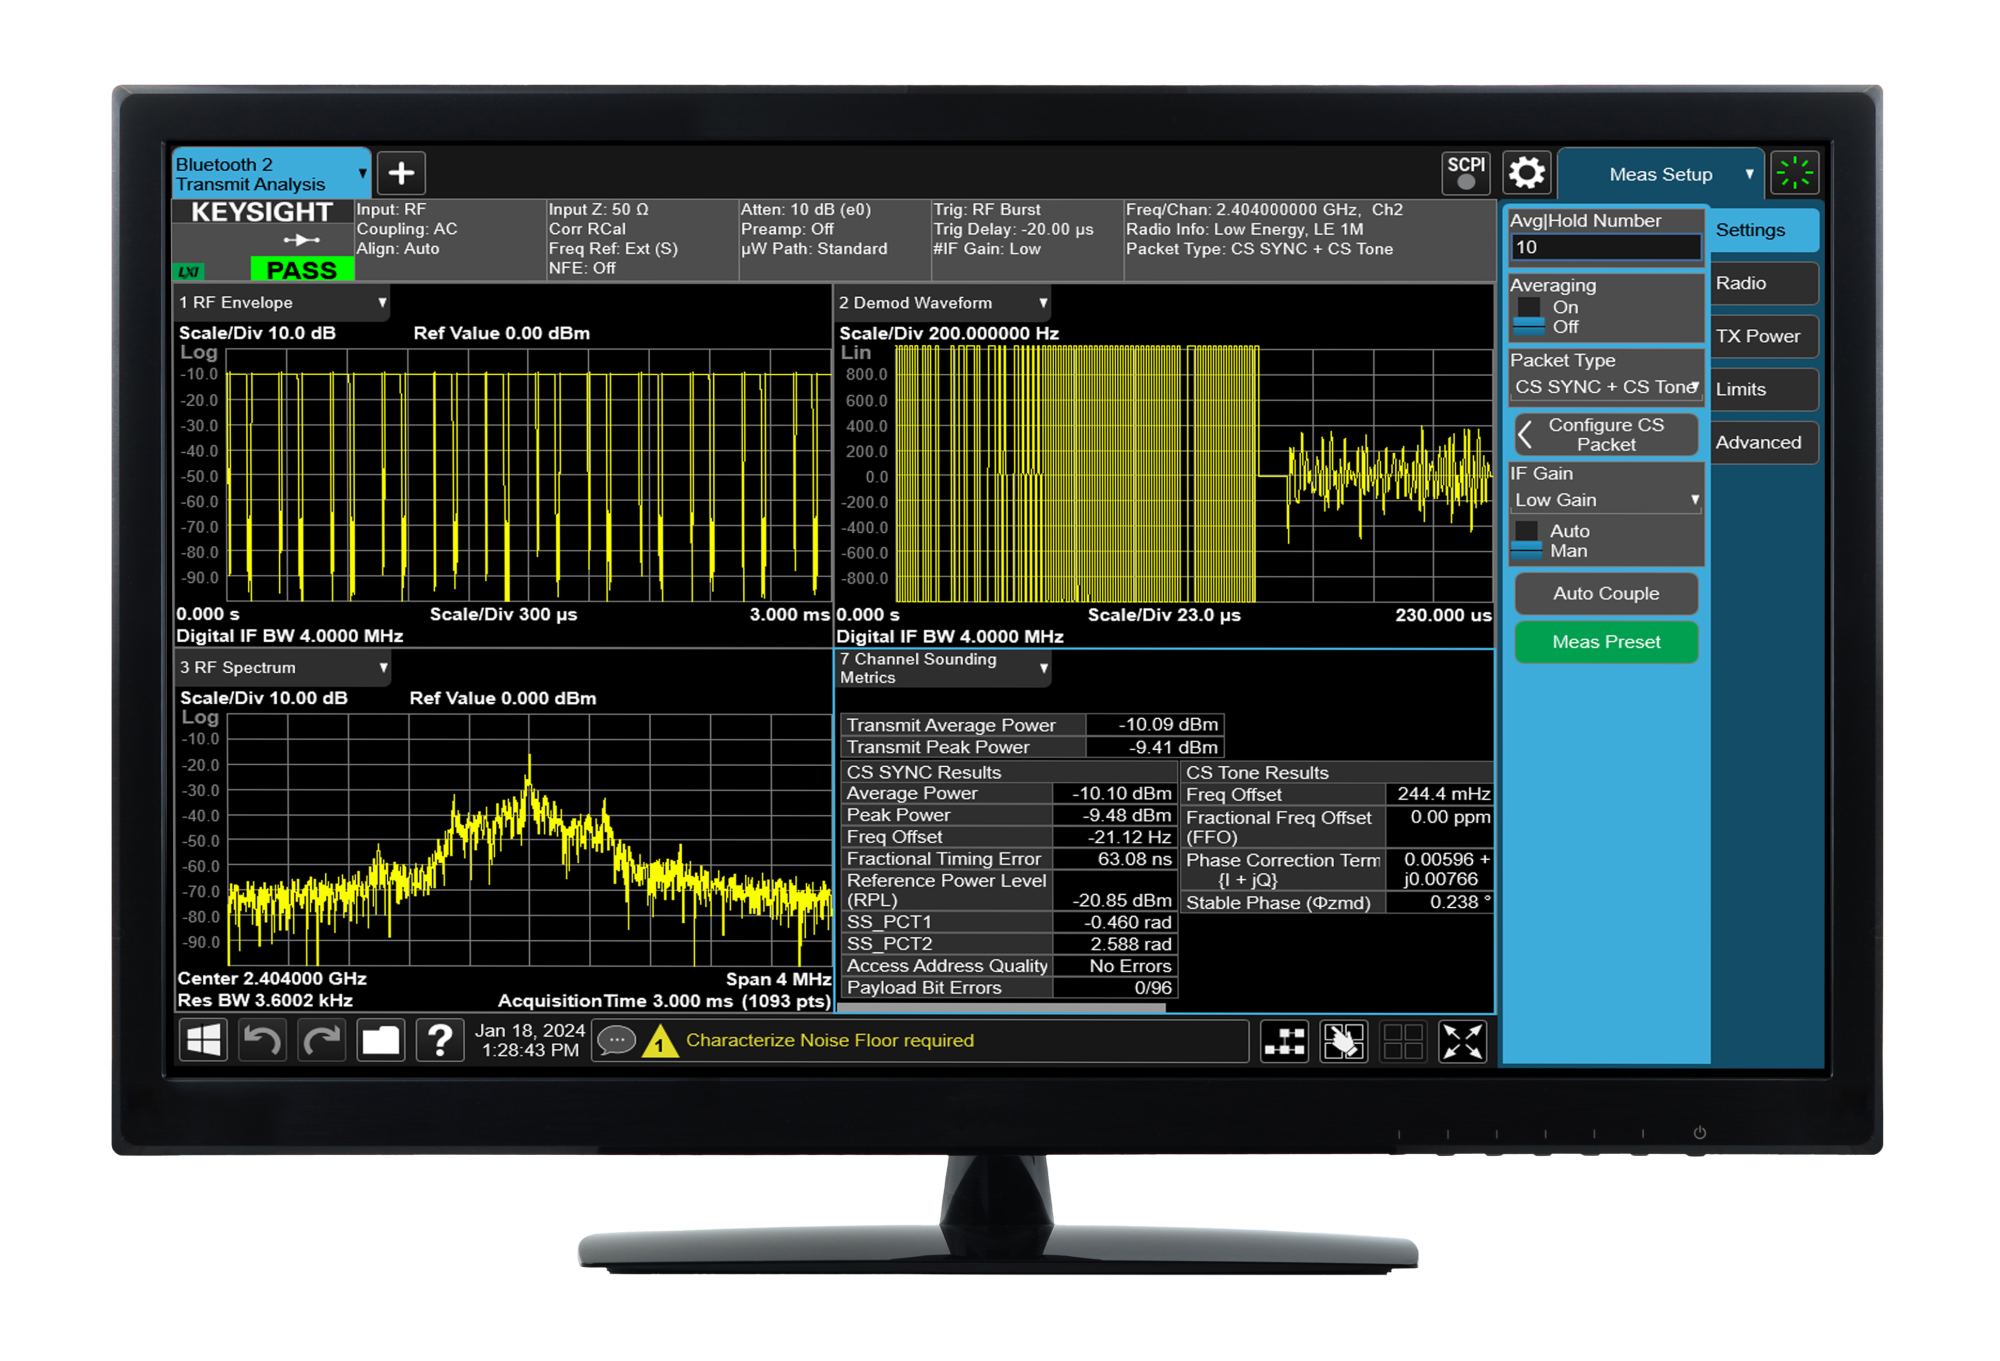The height and width of the screenshot is (1361, 2000).
Task: Expand the Low Gain dropdown
Action: tap(1605, 500)
